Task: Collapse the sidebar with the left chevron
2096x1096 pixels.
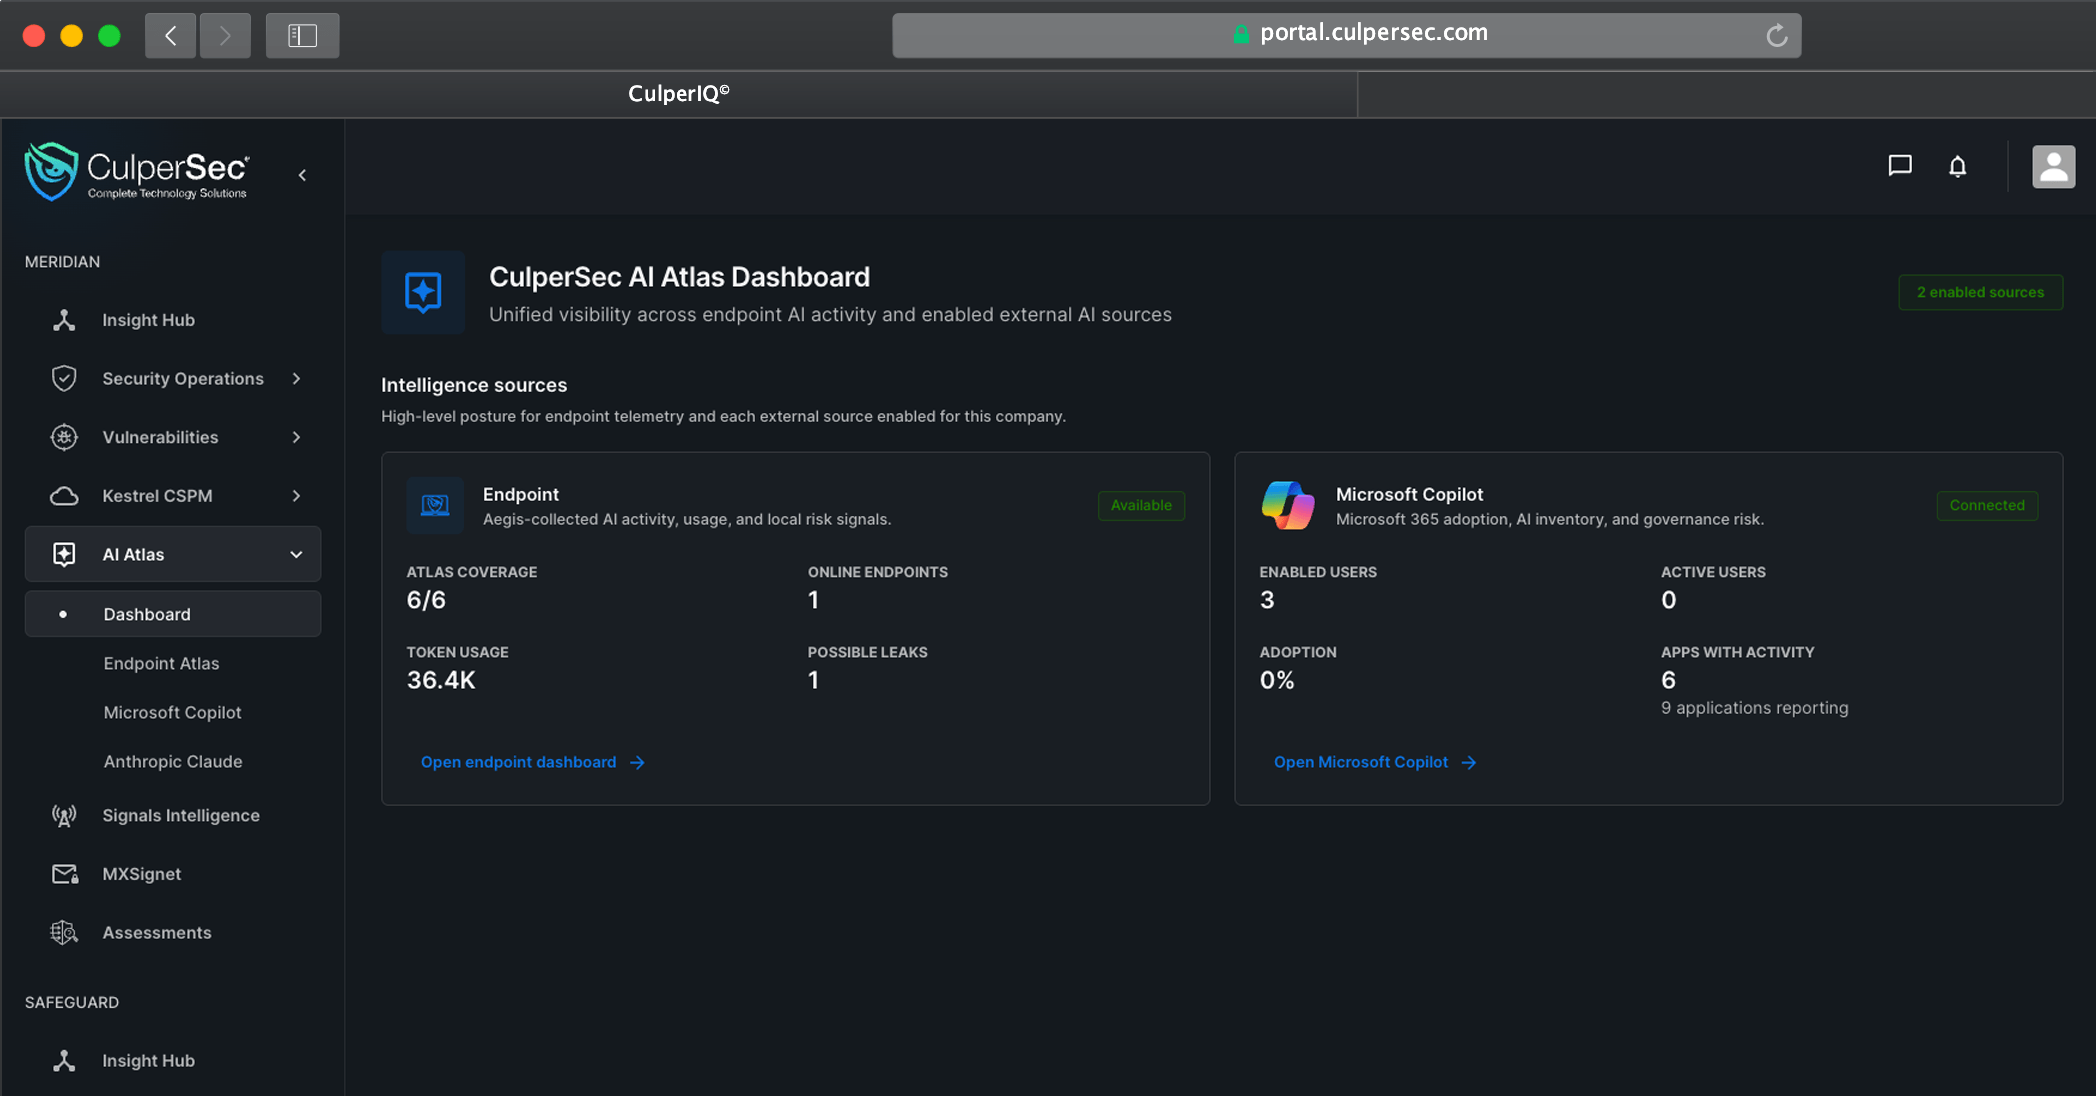Action: point(302,175)
